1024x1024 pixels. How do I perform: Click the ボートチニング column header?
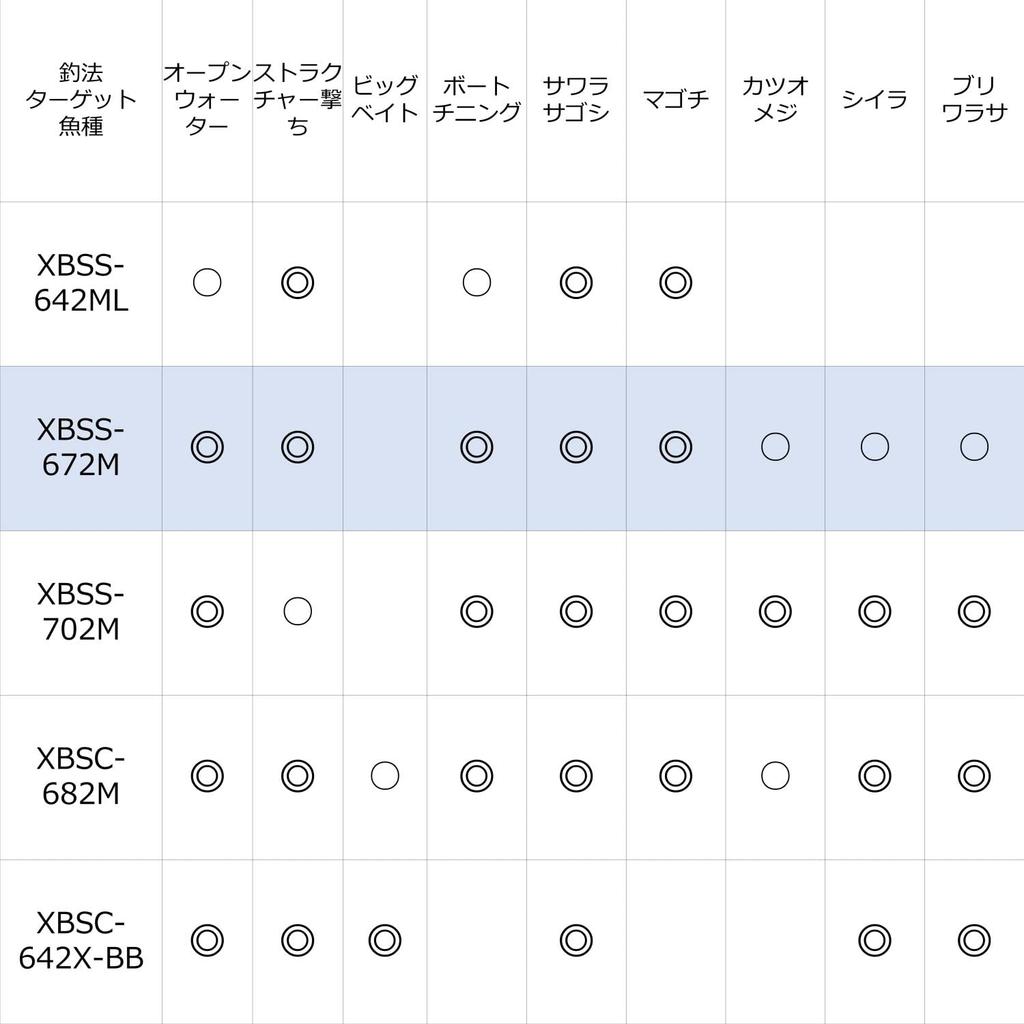coord(477,100)
